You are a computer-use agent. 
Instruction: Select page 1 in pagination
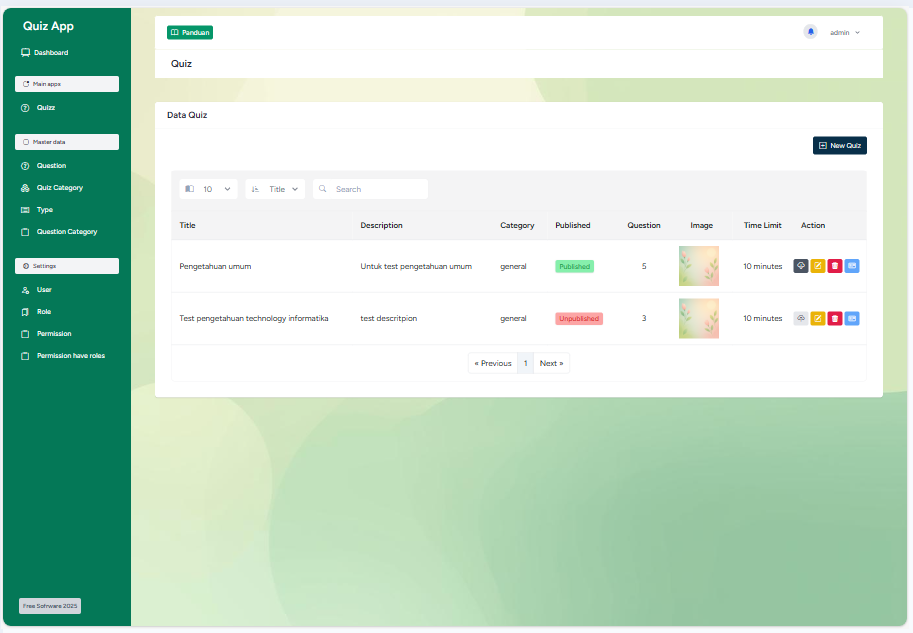tap(525, 363)
